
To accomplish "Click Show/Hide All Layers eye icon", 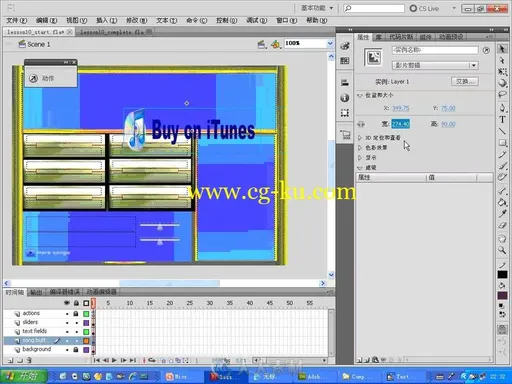I will (67, 303).
